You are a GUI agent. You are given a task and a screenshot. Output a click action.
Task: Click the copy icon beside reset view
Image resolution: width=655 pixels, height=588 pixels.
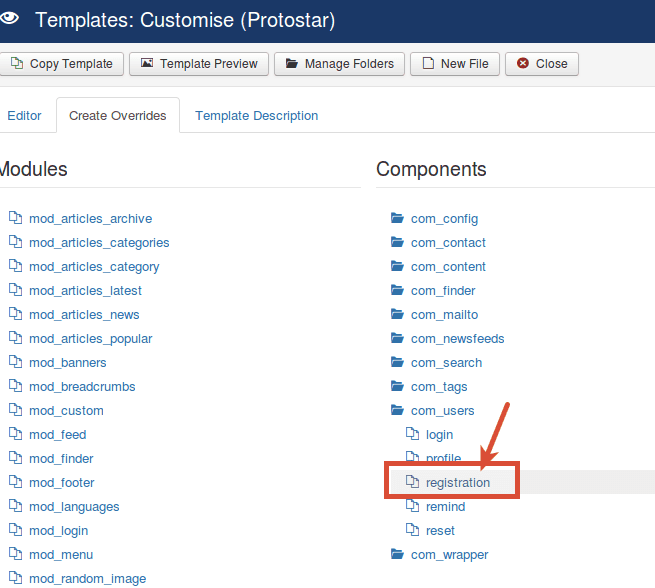coord(413,530)
